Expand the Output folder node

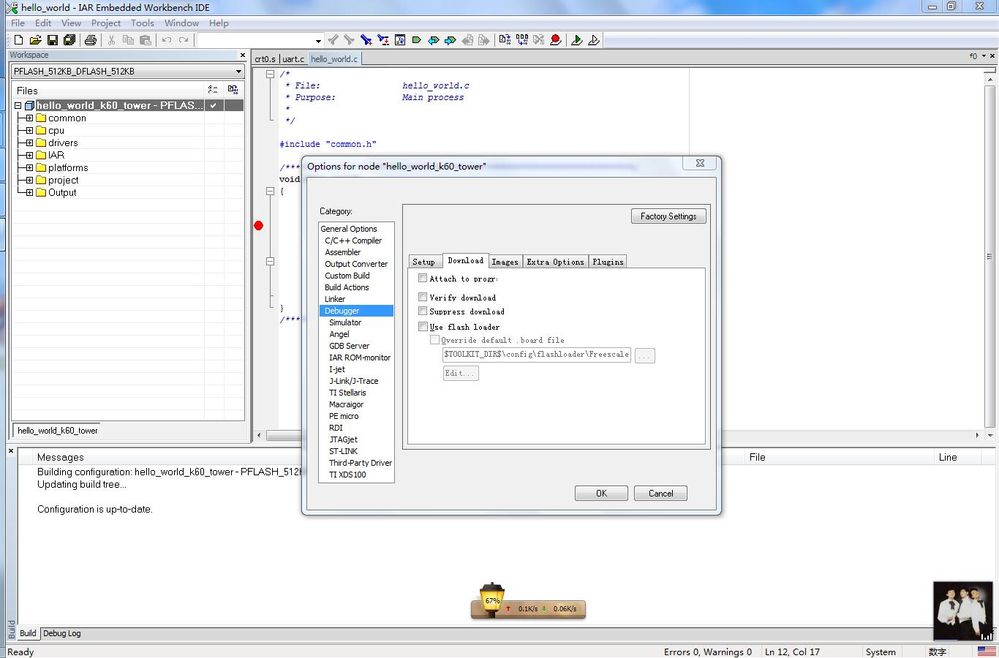click(x=29, y=192)
